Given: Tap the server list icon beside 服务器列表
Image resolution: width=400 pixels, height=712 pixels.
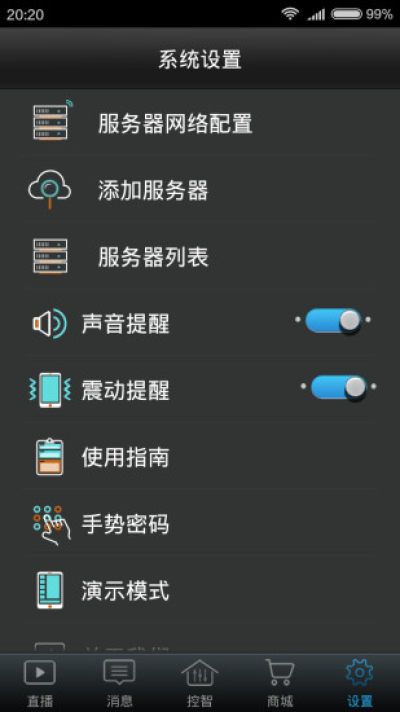Looking at the screenshot, I should click(x=50, y=256).
